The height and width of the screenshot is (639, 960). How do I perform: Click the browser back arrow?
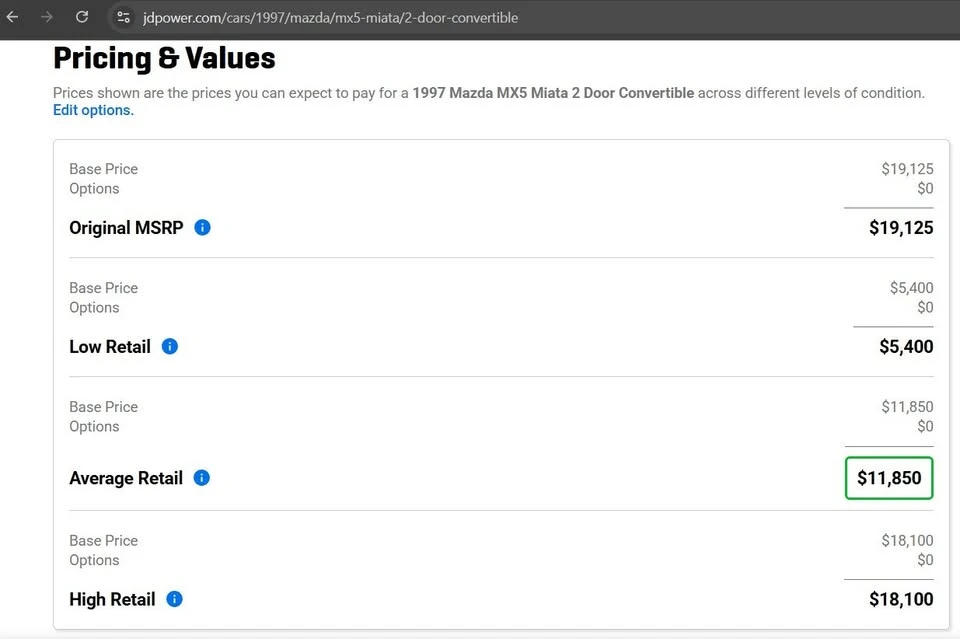(x=12, y=17)
